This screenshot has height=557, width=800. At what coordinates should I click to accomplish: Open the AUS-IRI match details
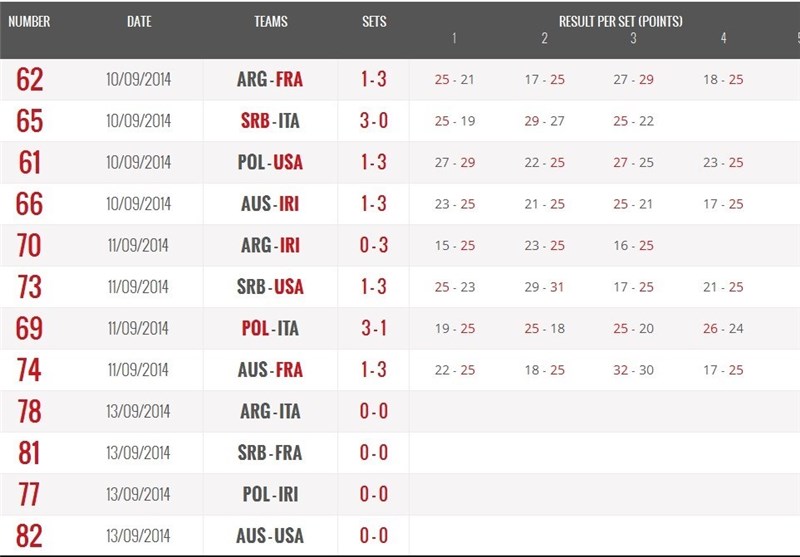click(271, 204)
